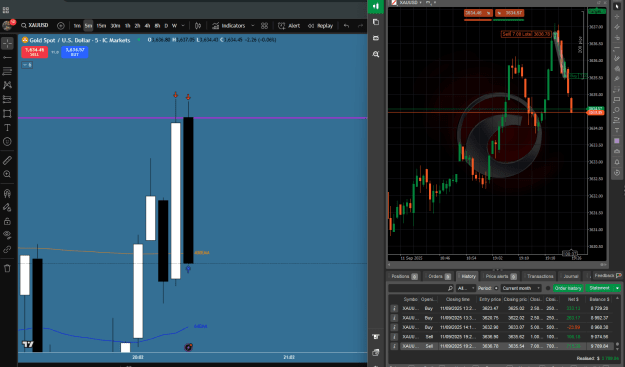Select the 1h timeframe
The height and width of the screenshot is (367, 625).
(128, 26)
